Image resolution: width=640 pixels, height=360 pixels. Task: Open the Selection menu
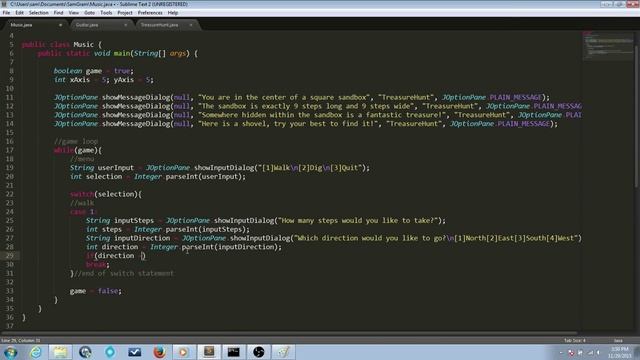(x=38, y=13)
